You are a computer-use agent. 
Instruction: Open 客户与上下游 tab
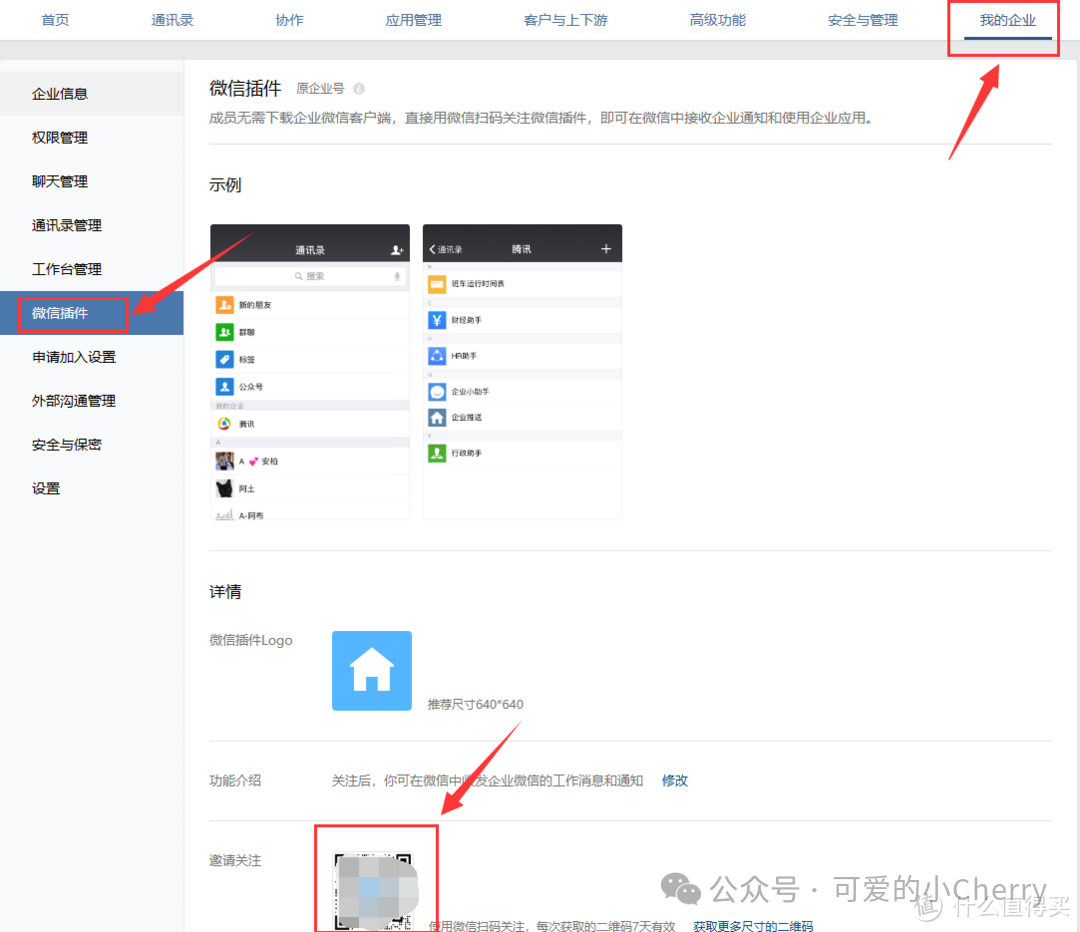pos(565,20)
